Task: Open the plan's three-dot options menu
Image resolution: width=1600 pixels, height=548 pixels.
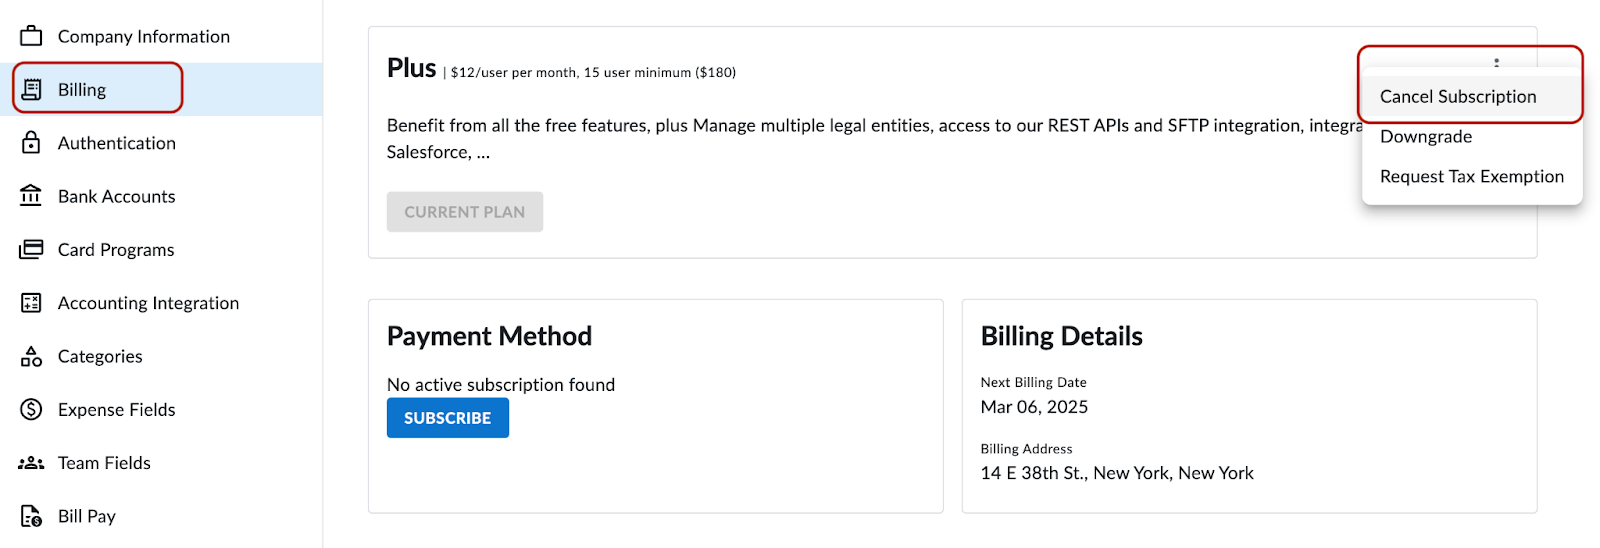Action: [1496, 62]
